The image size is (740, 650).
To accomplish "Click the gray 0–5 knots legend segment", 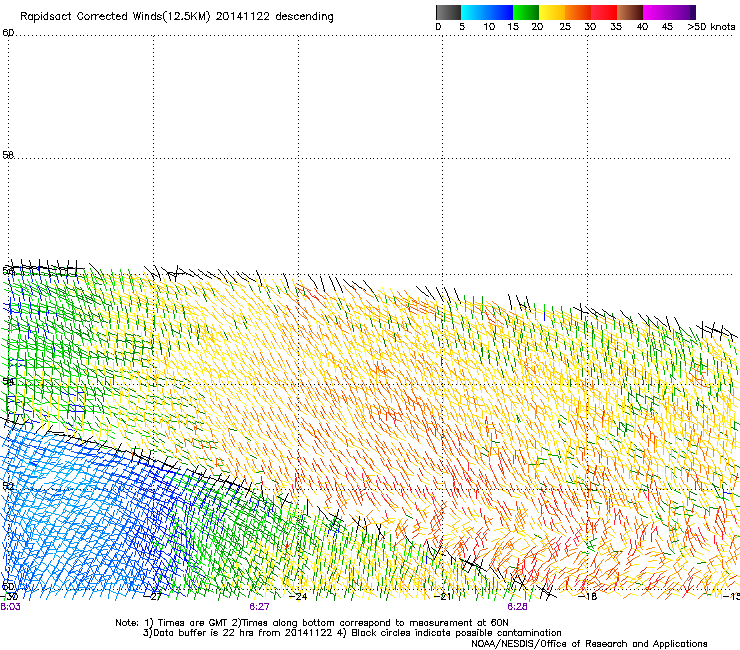I will [x=448, y=12].
